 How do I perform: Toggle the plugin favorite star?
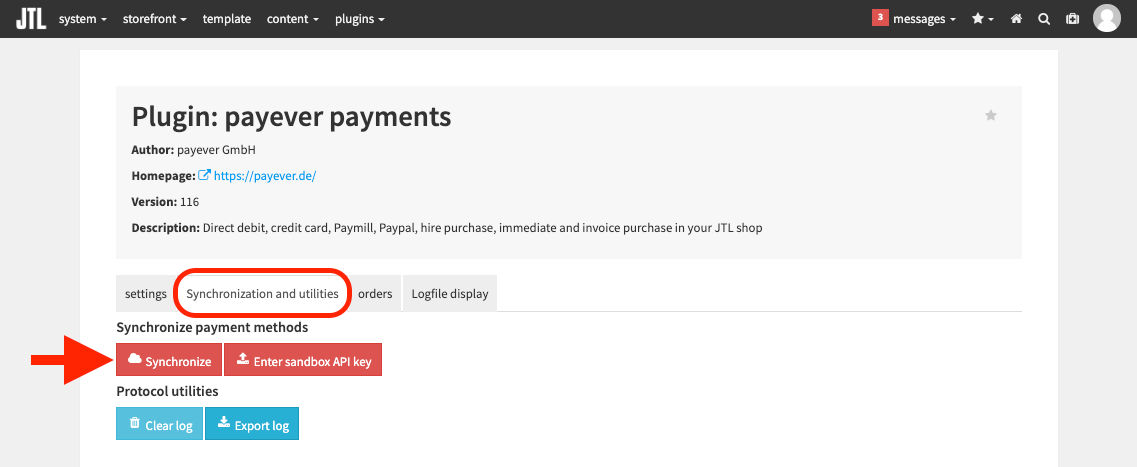[991, 115]
